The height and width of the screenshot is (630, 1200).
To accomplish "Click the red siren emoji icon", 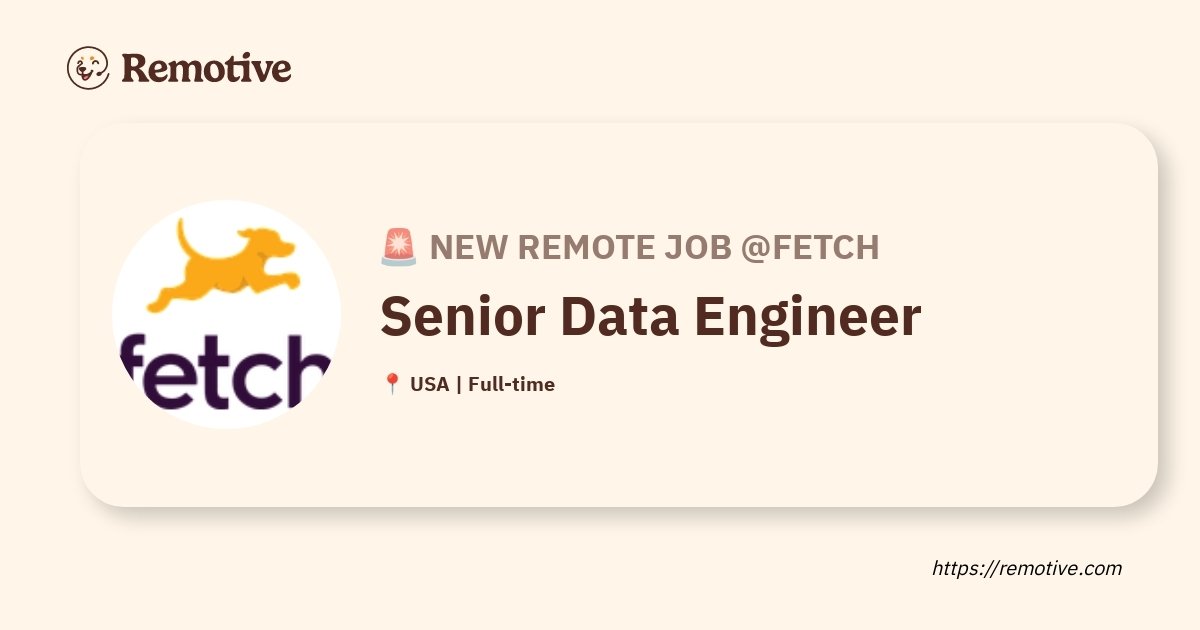I will (399, 247).
